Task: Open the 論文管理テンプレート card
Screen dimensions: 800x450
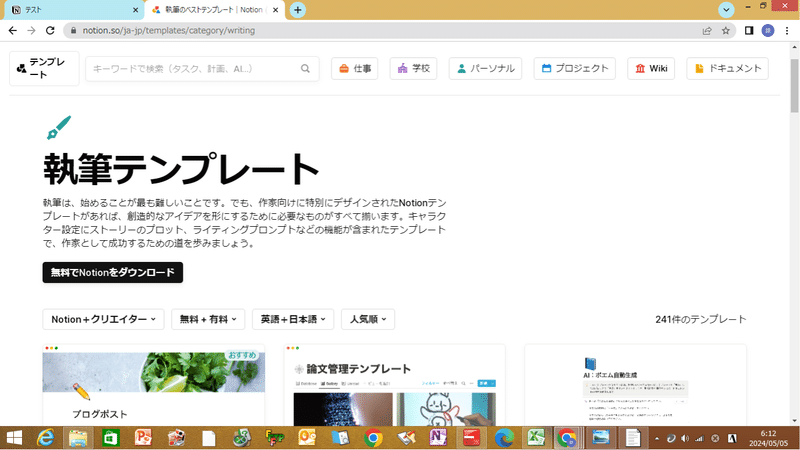Action: (394, 385)
